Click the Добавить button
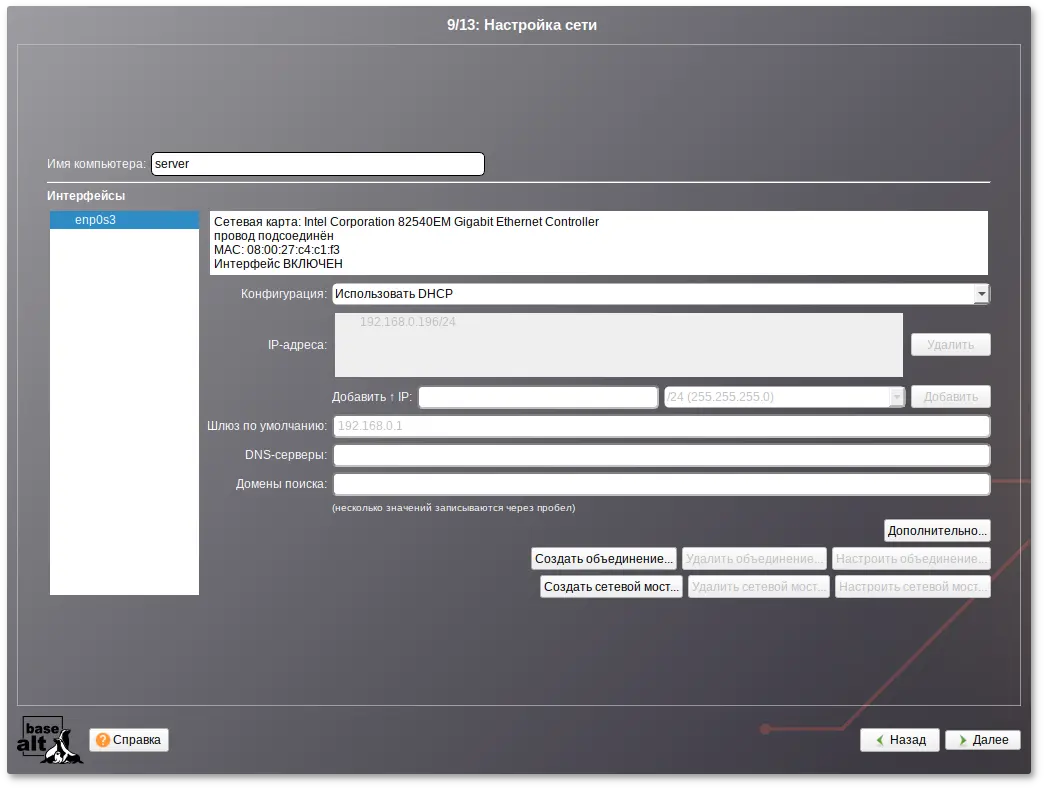 [x=950, y=397]
